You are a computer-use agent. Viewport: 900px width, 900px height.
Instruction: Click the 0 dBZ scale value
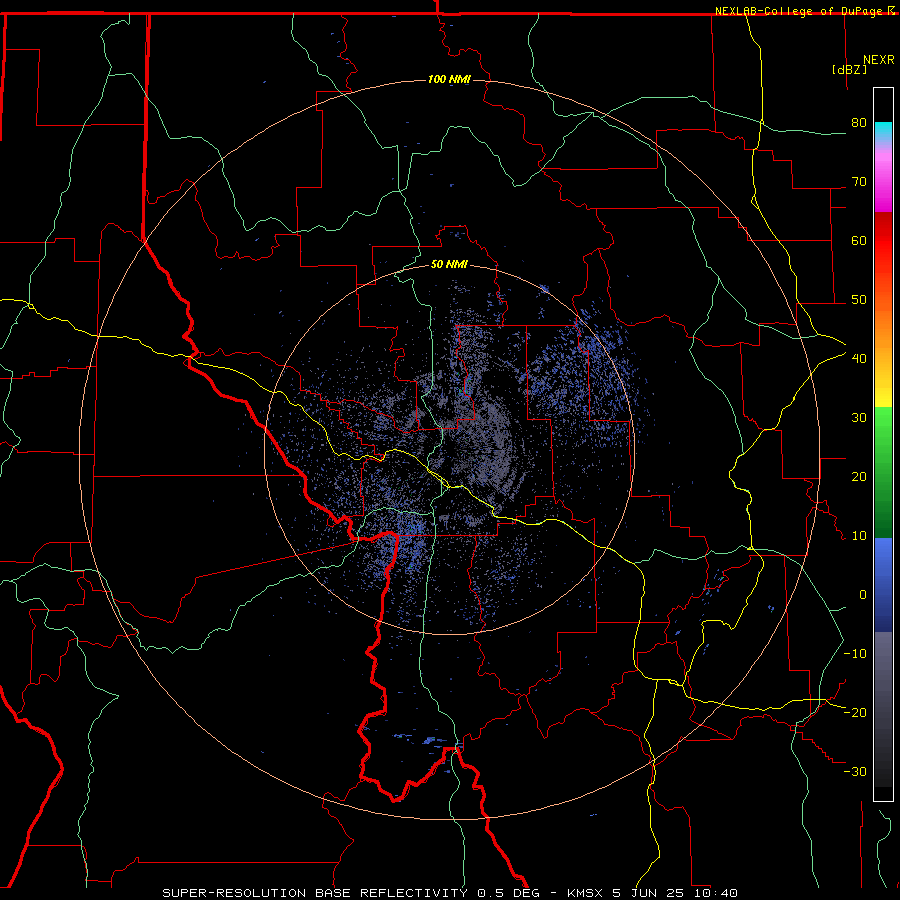click(x=863, y=595)
